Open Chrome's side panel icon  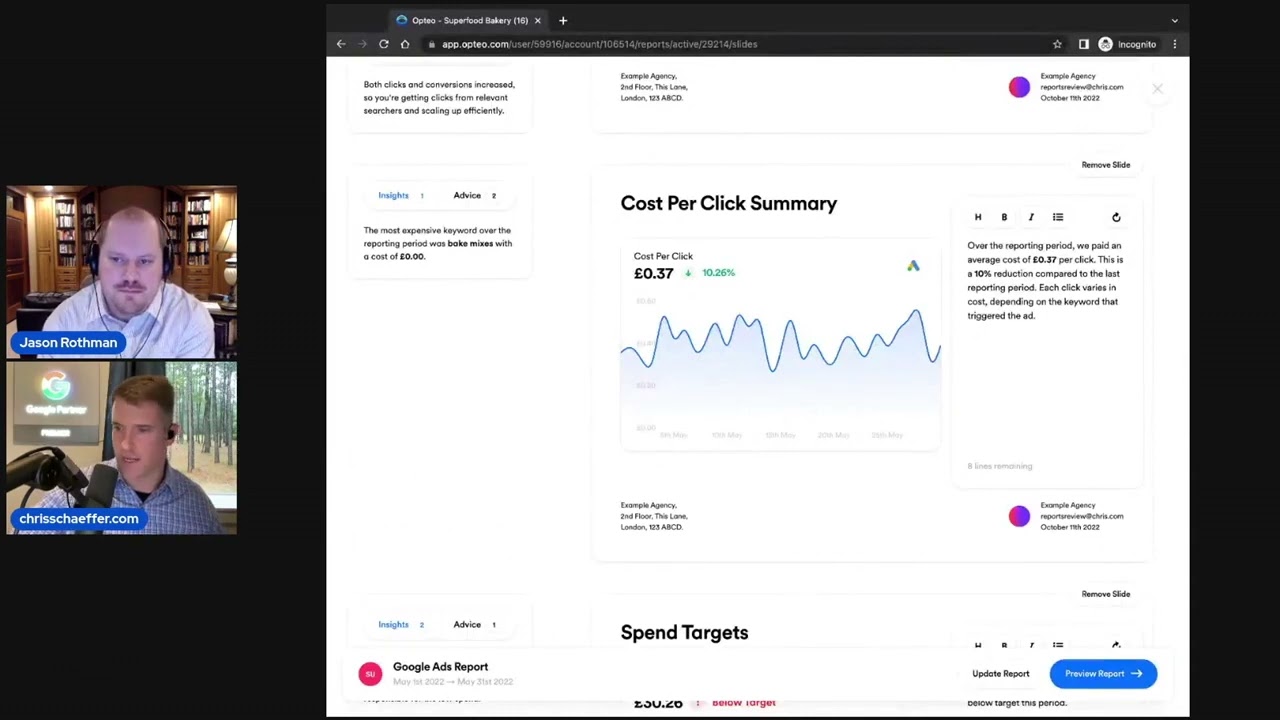coord(1083,44)
